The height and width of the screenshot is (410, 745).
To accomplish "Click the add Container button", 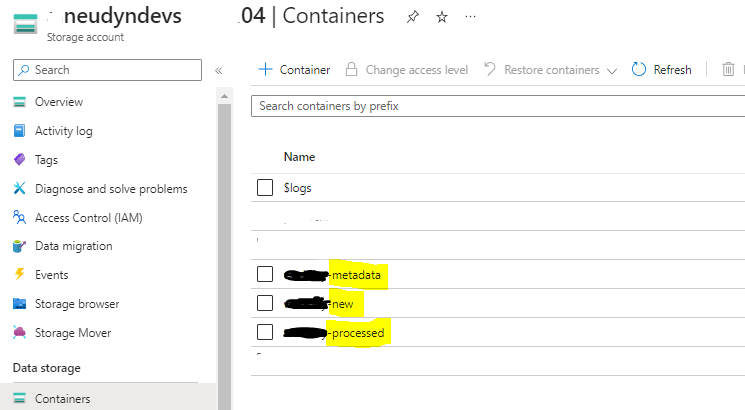I will 294,70.
